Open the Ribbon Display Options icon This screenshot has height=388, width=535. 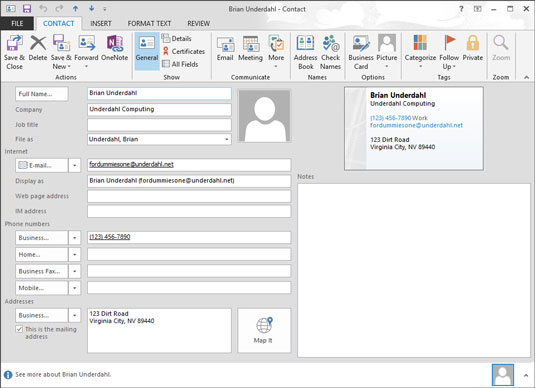(x=478, y=9)
